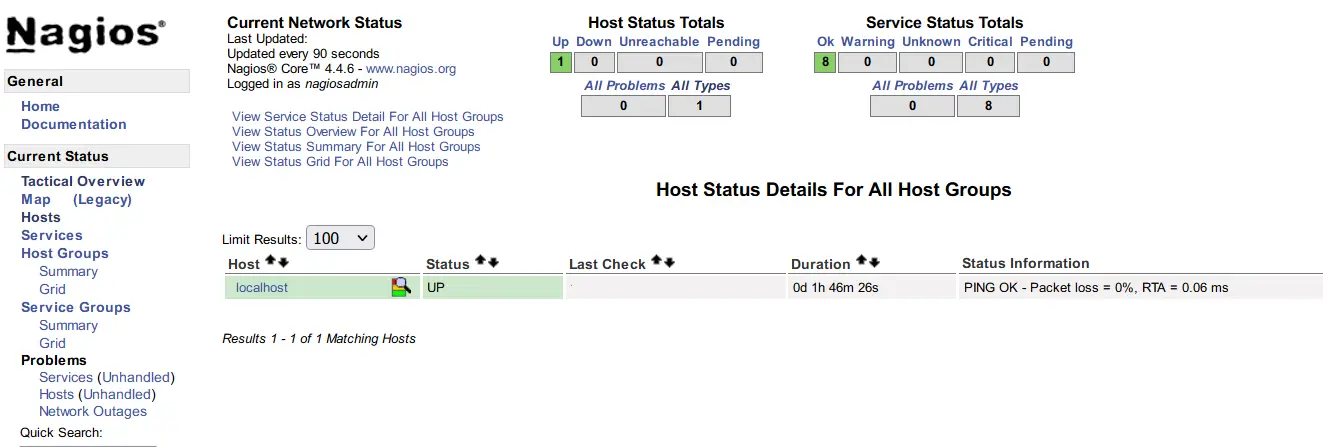View Status Grid For All Host Groups
The width and height of the screenshot is (1323, 447).
(x=340, y=162)
